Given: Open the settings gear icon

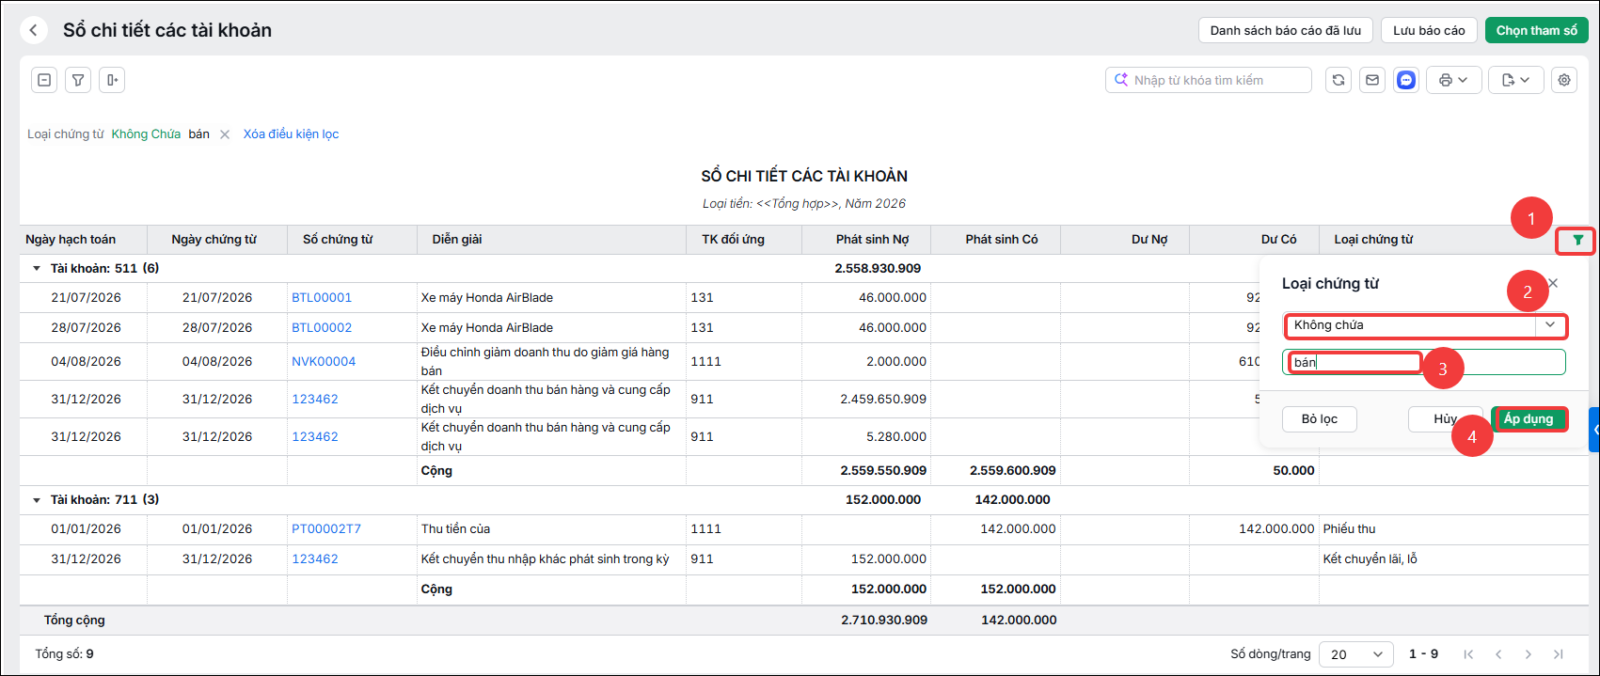Looking at the screenshot, I should tap(1564, 80).
